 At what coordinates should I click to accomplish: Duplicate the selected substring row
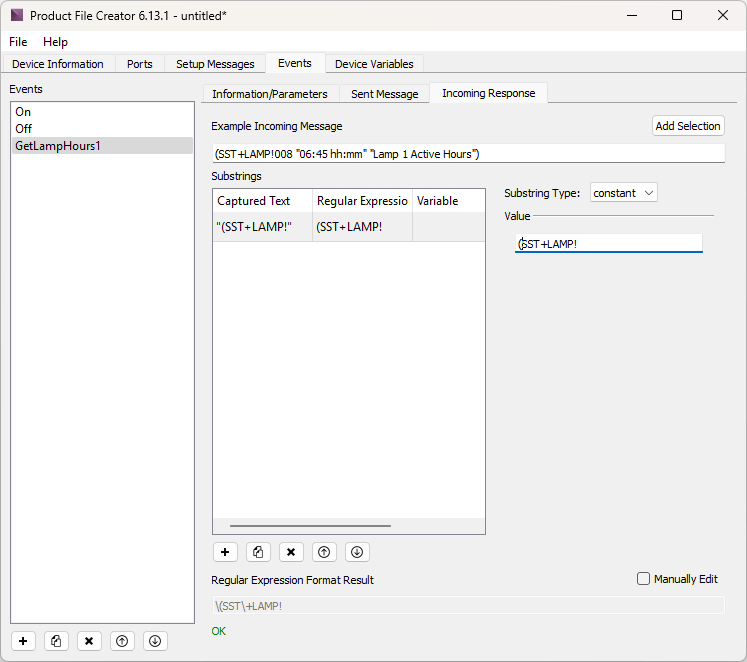258,552
